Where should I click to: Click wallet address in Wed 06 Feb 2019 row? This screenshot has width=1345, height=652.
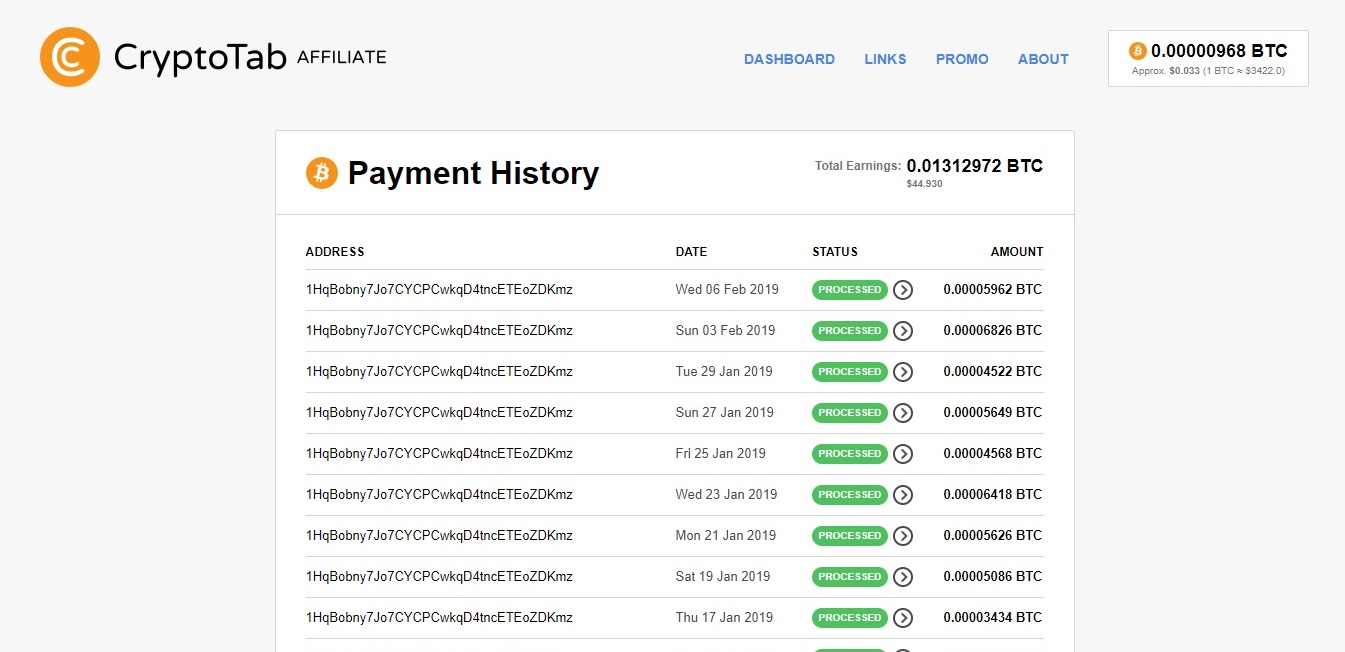[439, 290]
